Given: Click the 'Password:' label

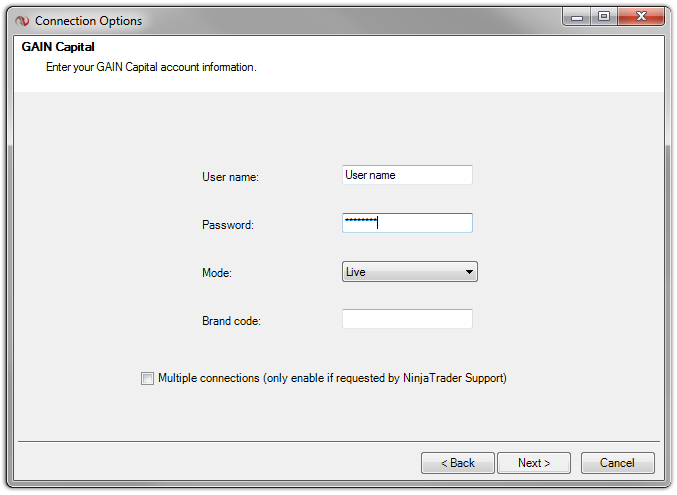Looking at the screenshot, I should (228, 225).
